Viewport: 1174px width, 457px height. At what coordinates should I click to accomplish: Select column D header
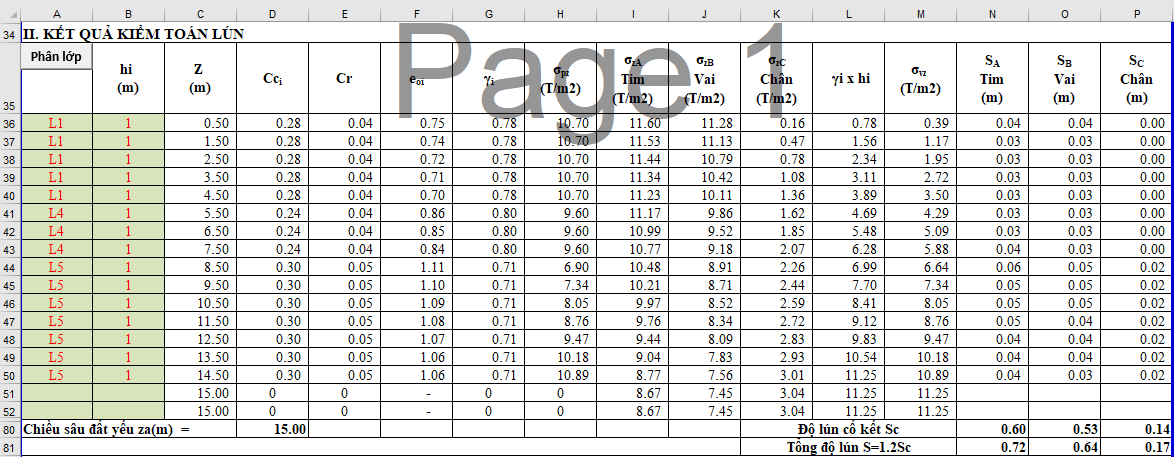coord(273,12)
